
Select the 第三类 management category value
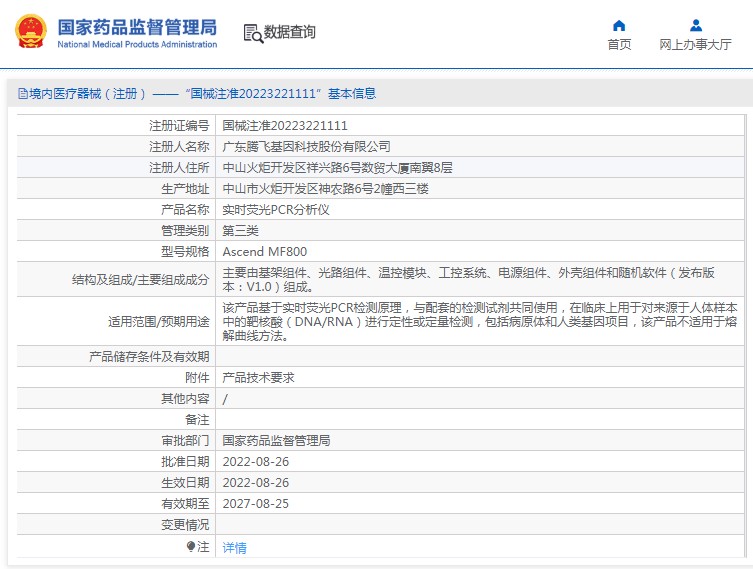240,231
